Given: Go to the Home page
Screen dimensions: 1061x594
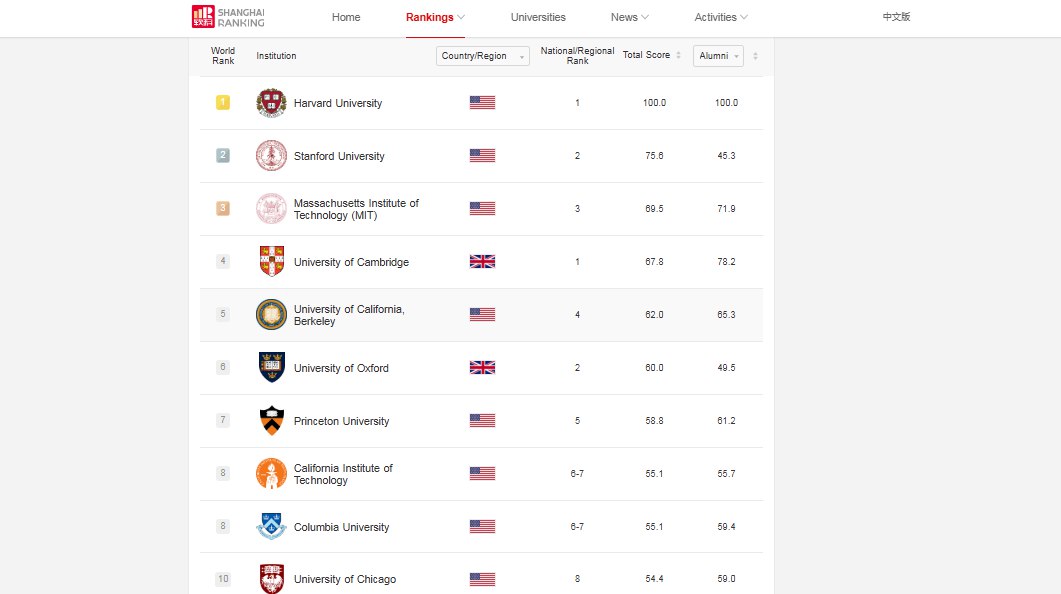Looking at the screenshot, I should click(x=346, y=18).
